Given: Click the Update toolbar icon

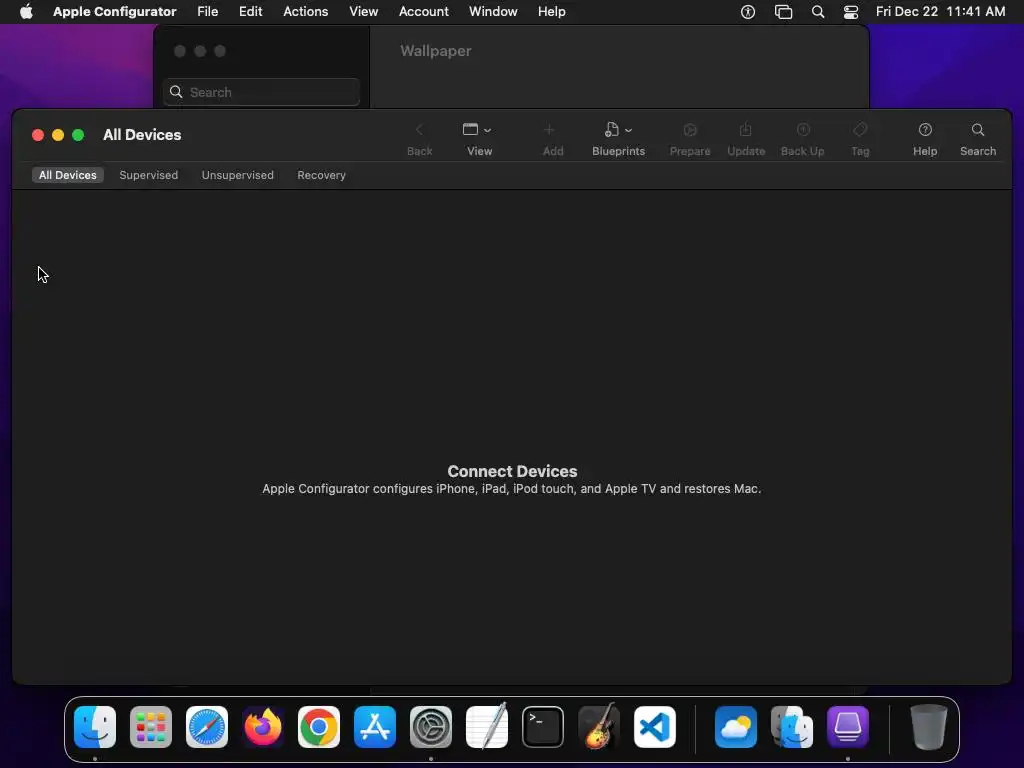Looking at the screenshot, I should (x=746, y=130).
